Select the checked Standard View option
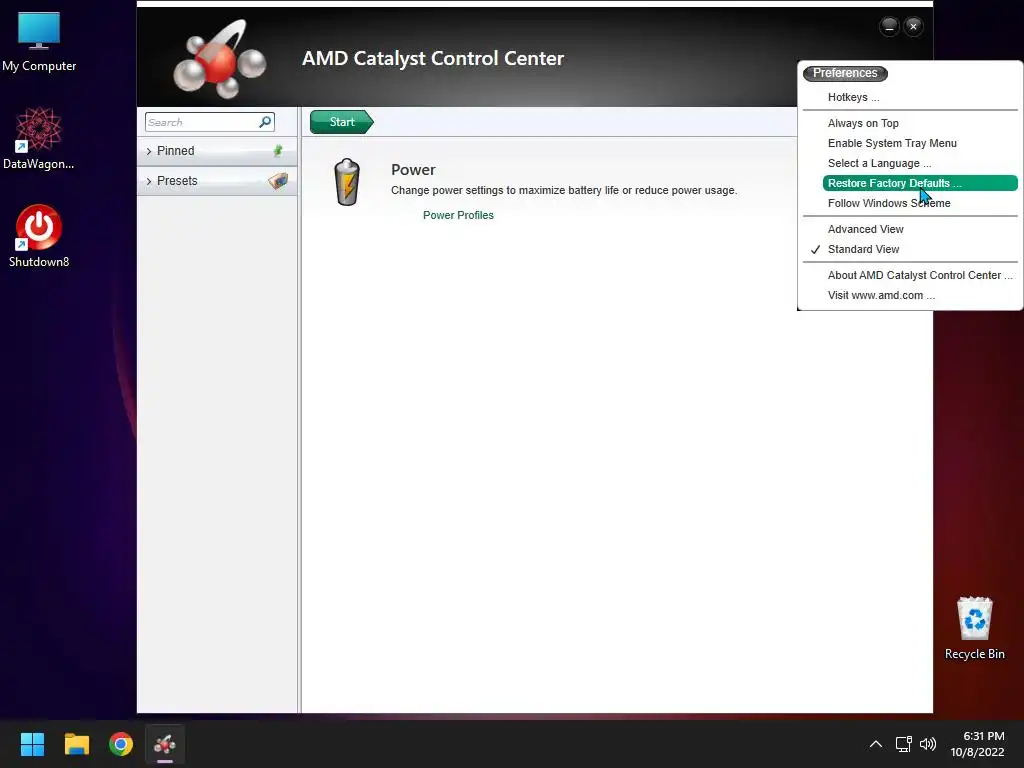Viewport: 1024px width, 768px height. tap(863, 249)
